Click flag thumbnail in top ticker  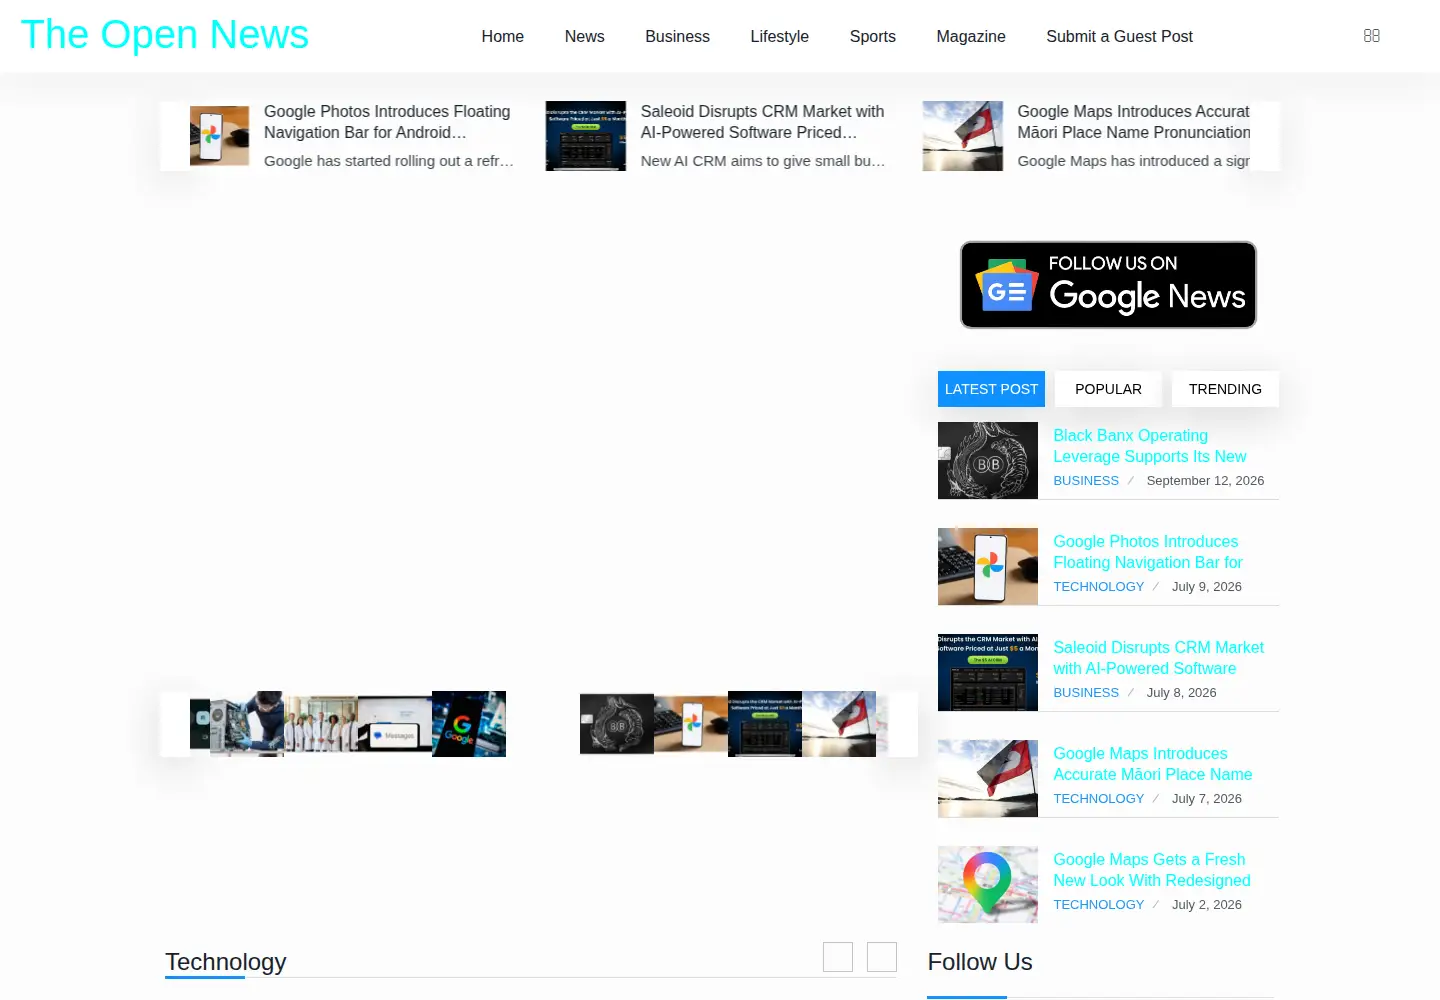(963, 136)
